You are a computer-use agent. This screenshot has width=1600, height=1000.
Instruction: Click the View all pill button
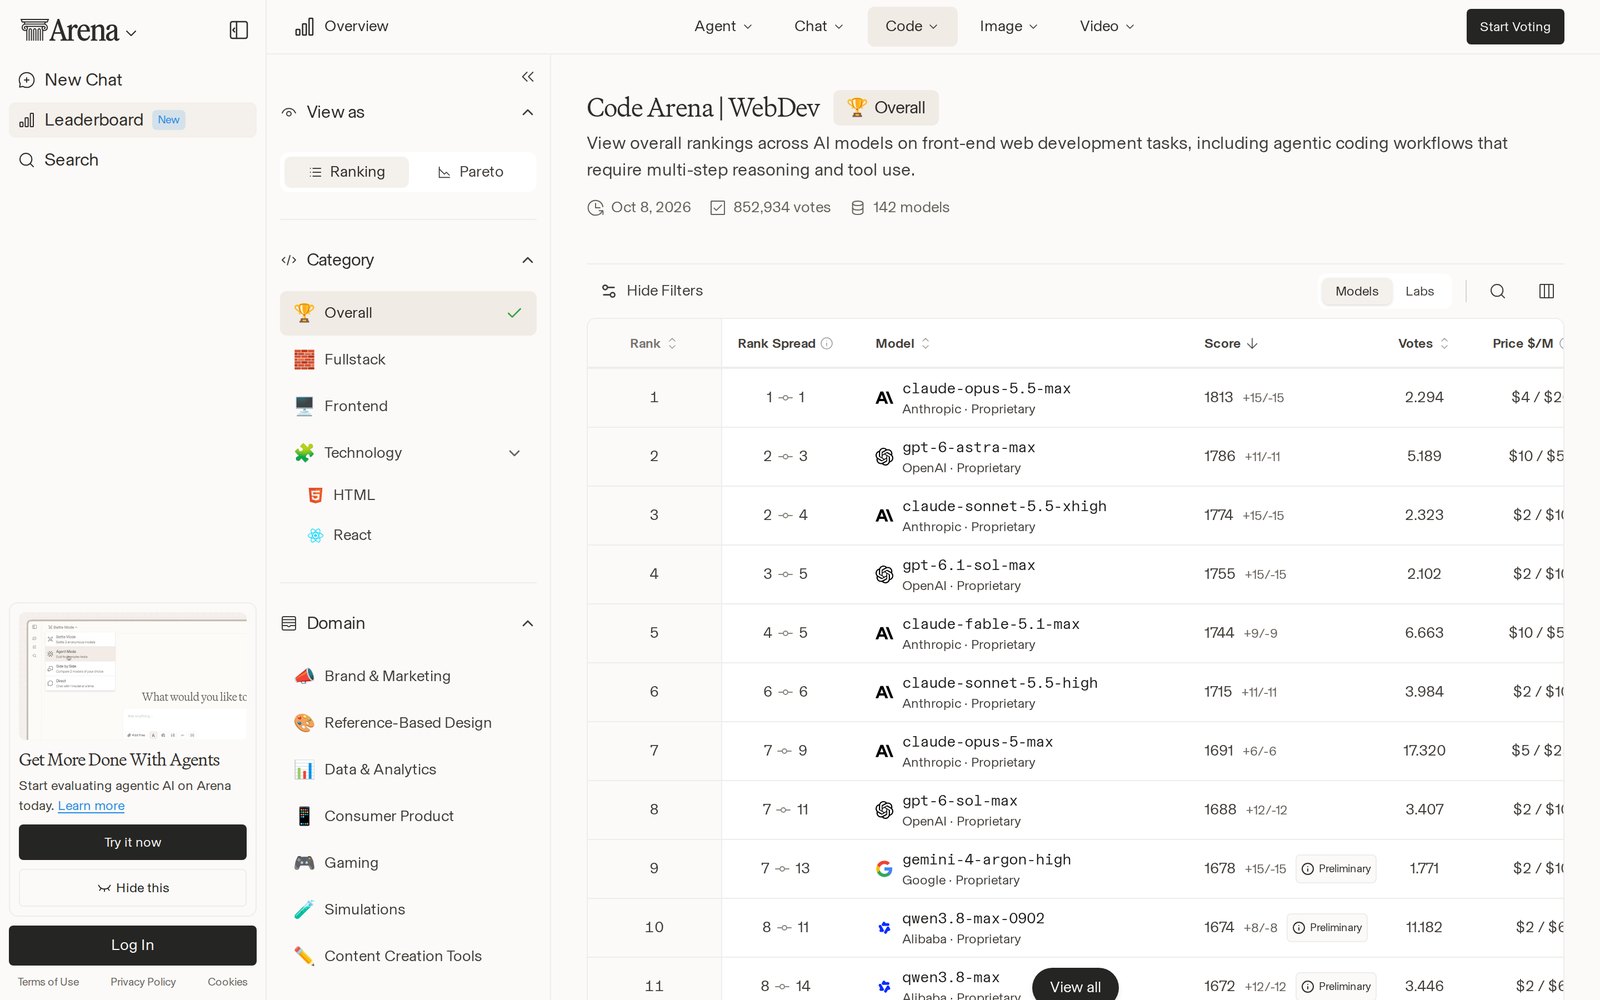1075,986
